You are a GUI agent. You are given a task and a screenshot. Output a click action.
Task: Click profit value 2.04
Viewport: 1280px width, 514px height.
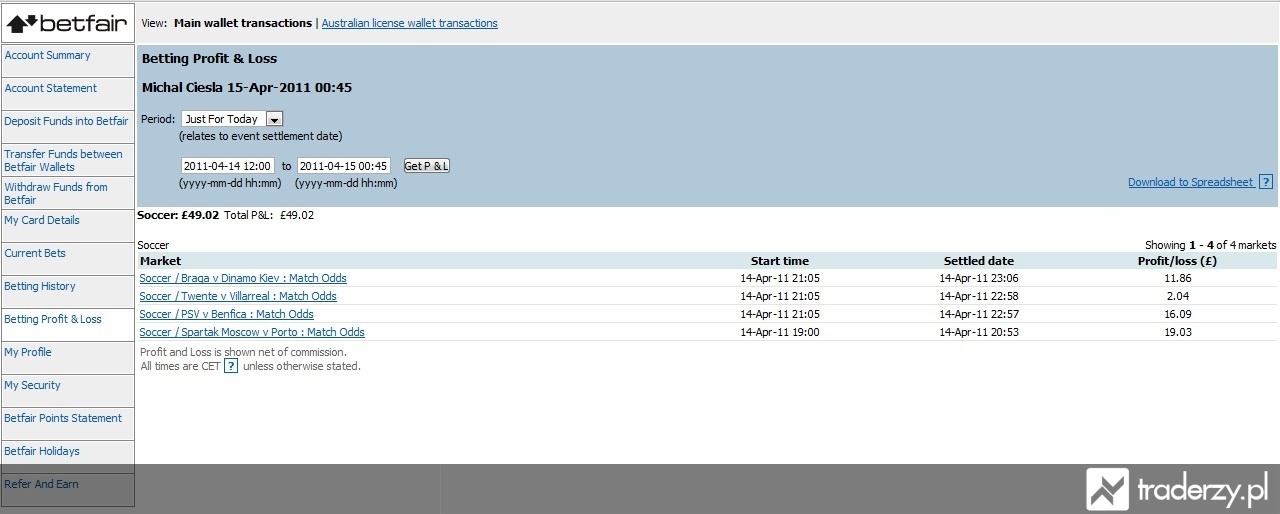[x=1178, y=296]
